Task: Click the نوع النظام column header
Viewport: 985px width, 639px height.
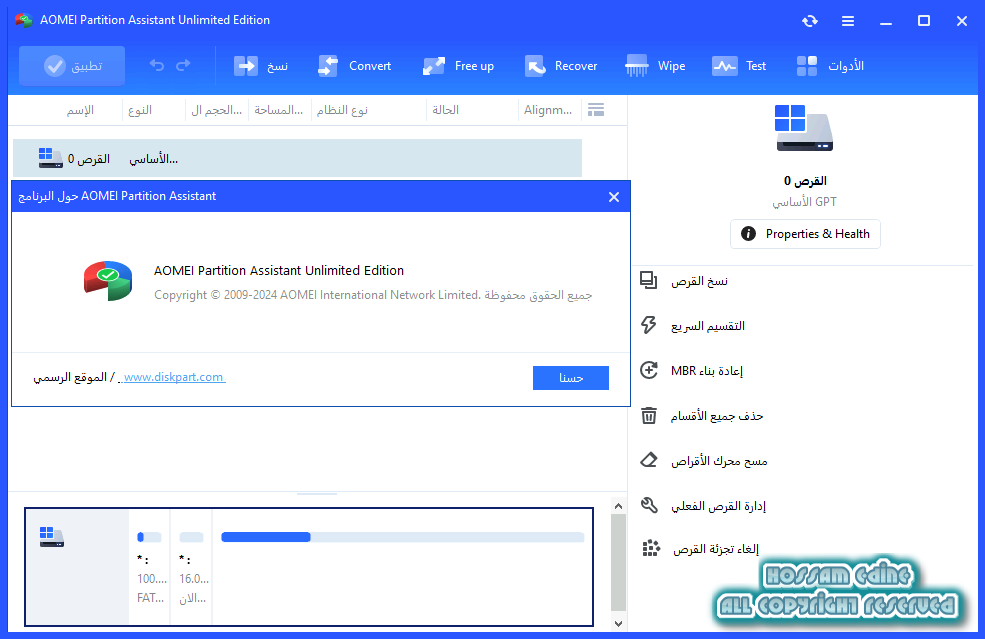Action: (x=342, y=110)
